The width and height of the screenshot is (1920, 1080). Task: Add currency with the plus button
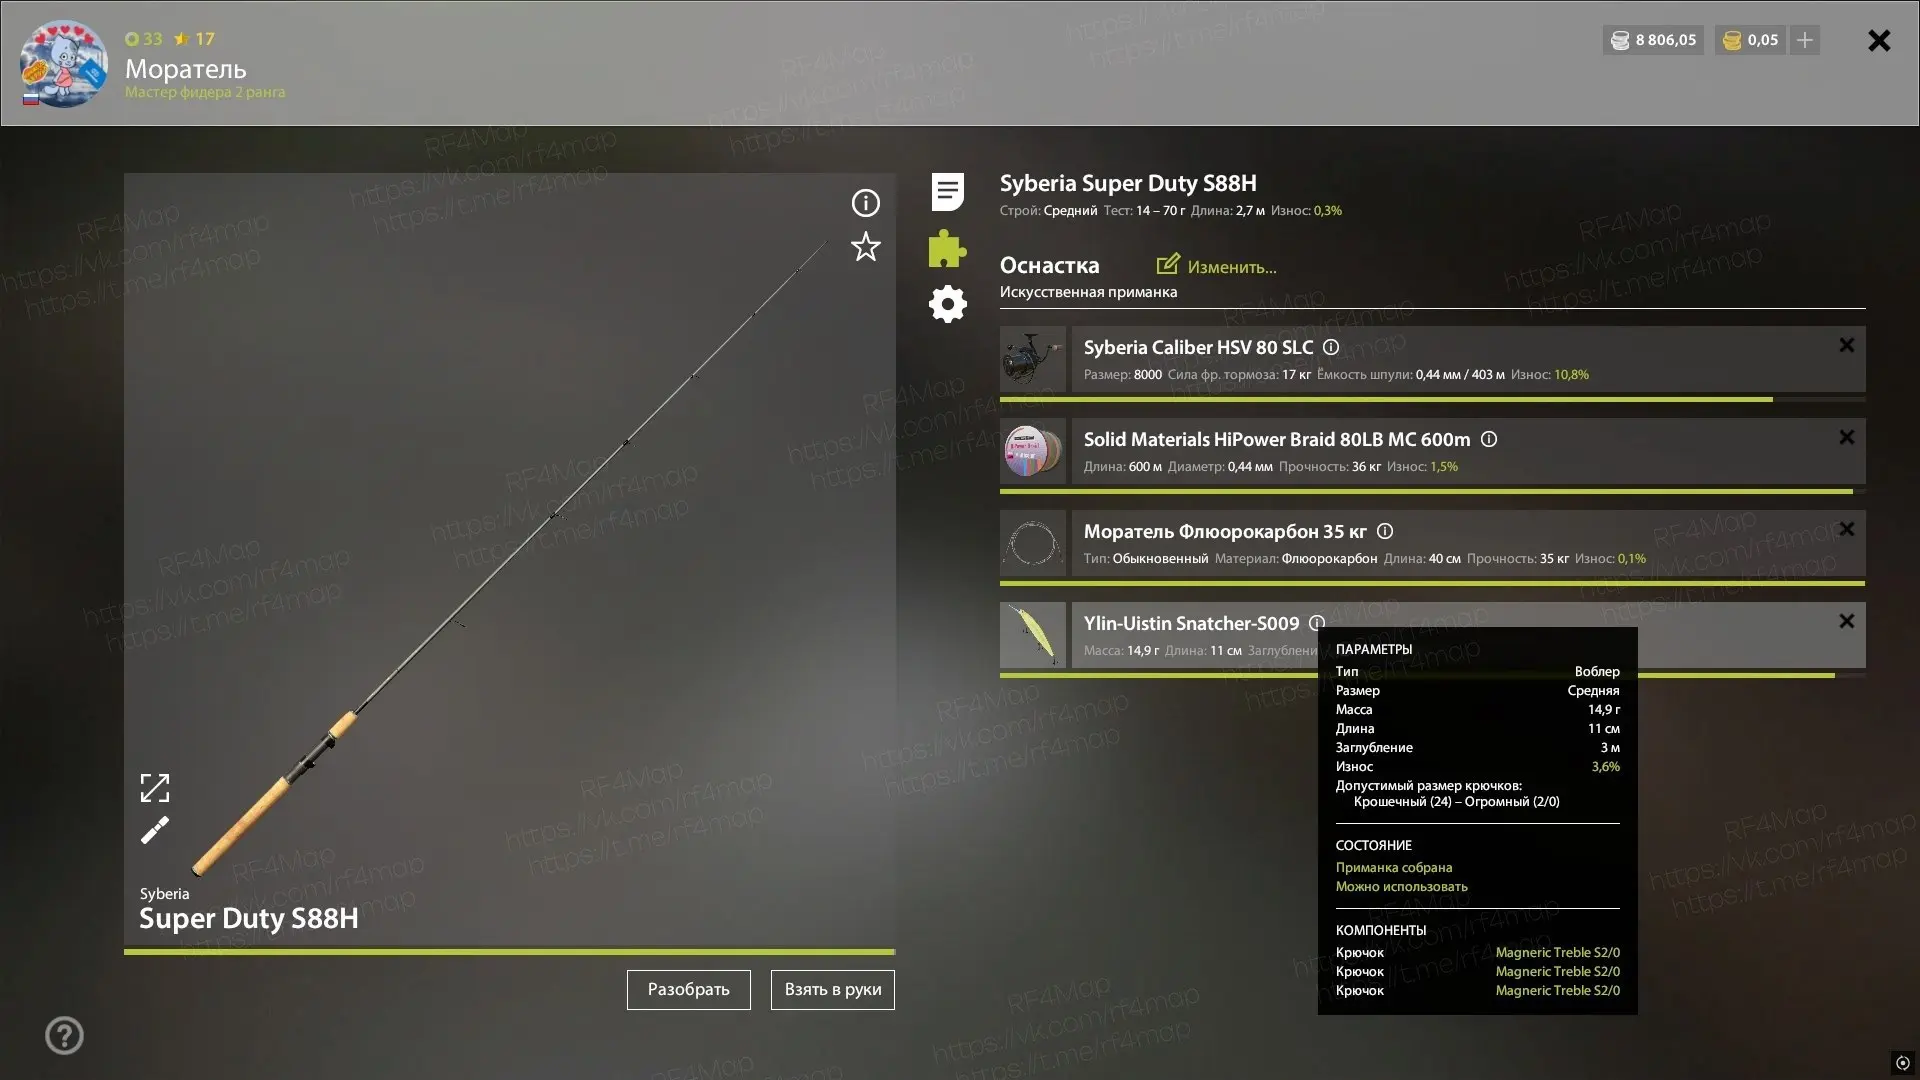pyautogui.click(x=1805, y=40)
